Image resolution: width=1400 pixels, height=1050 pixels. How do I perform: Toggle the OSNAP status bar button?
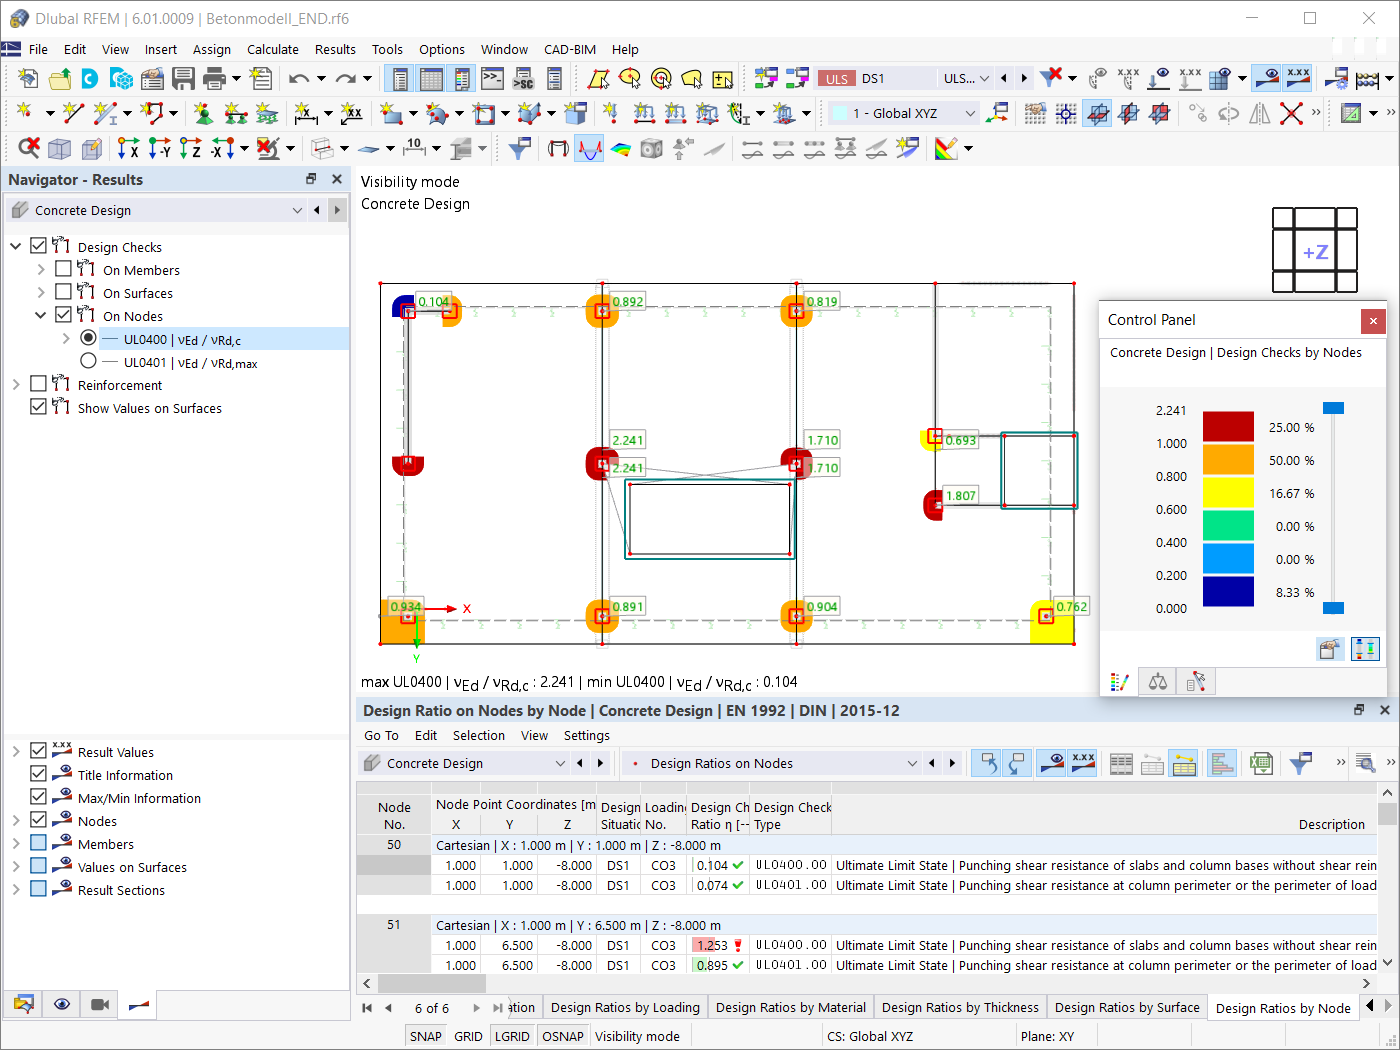tap(563, 1036)
